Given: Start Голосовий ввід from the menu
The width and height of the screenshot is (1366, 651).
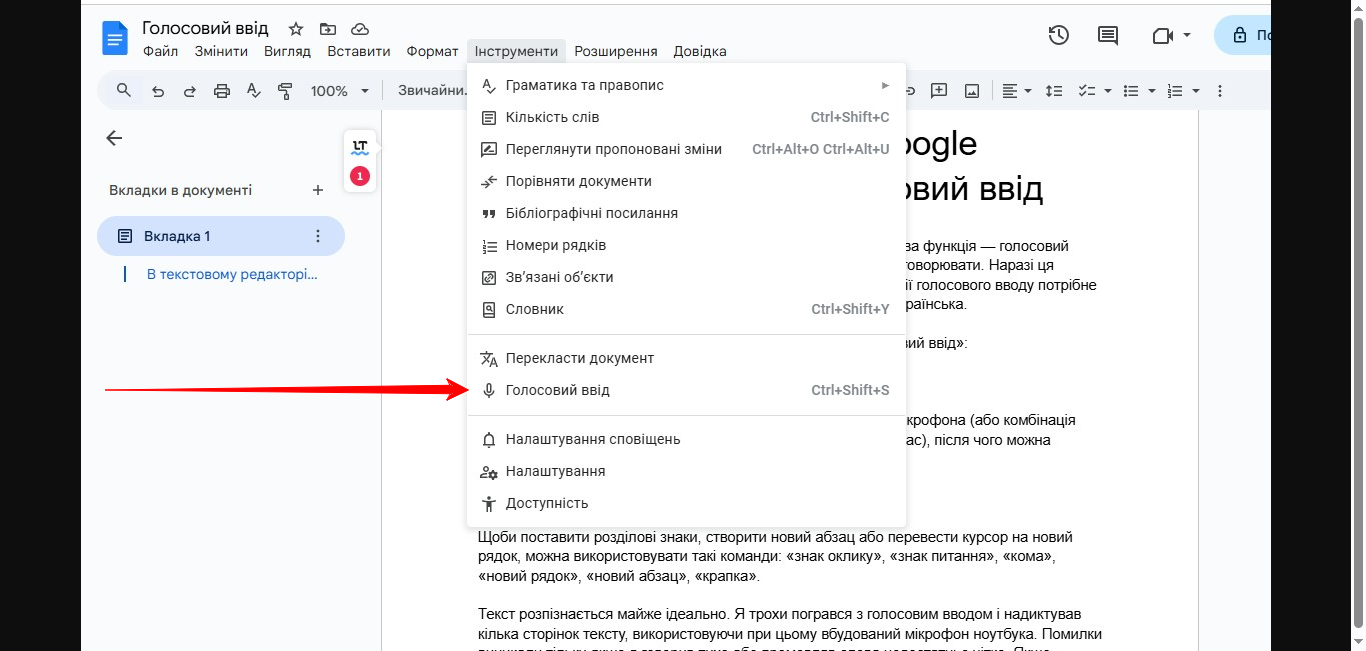Looking at the screenshot, I should 686,390.
